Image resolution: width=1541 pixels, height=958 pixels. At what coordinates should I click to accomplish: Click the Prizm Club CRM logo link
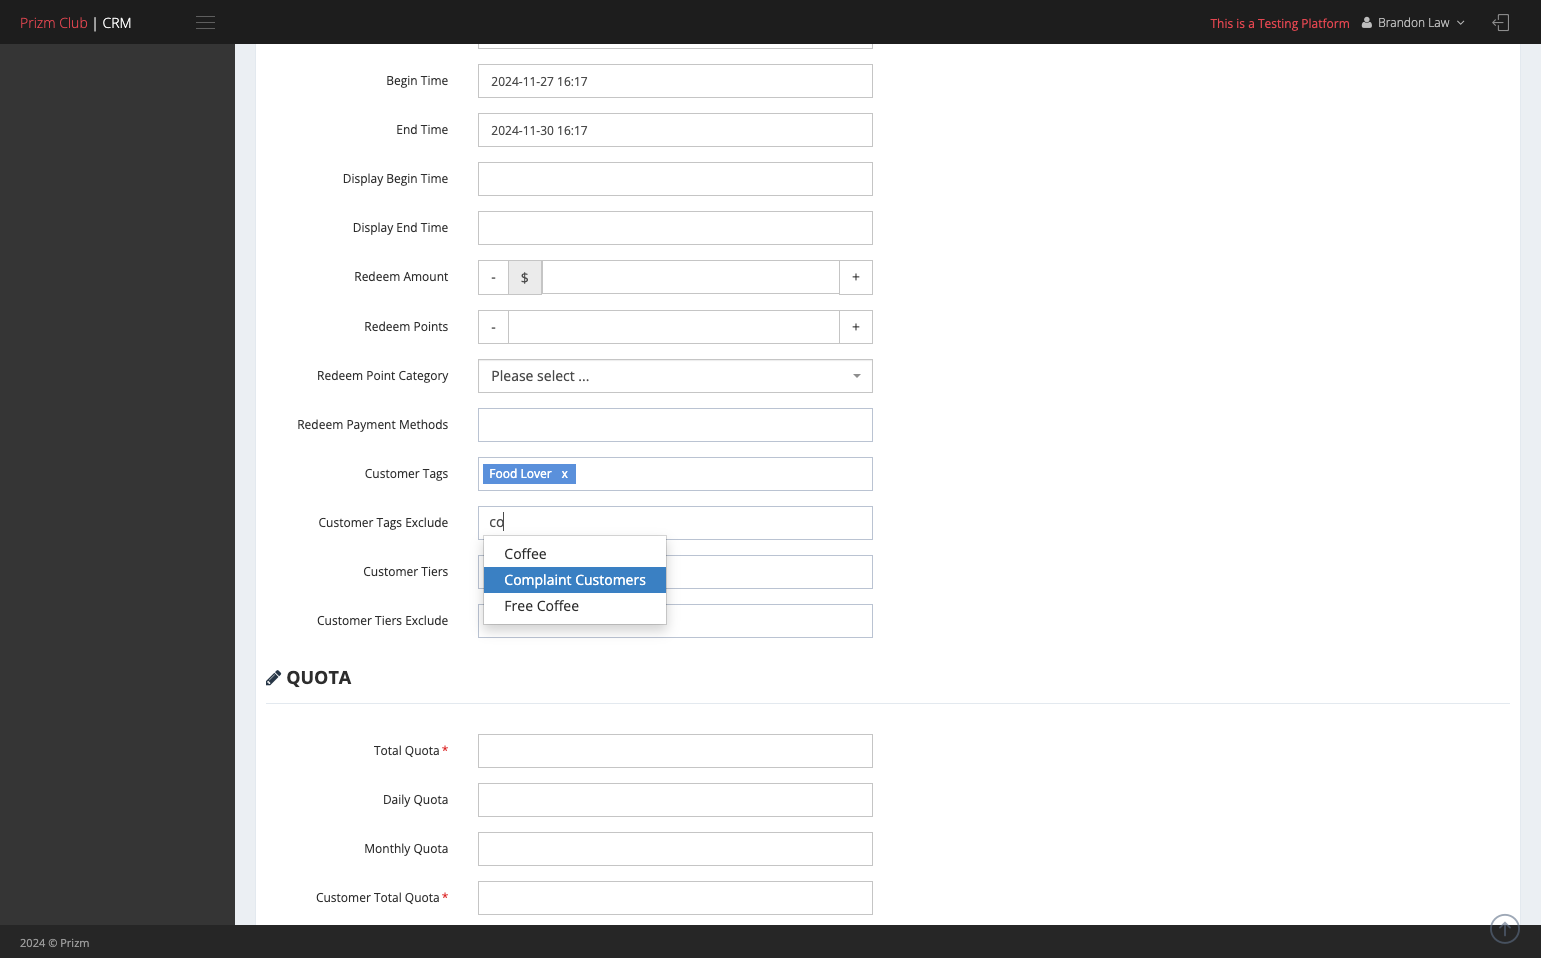coord(76,23)
